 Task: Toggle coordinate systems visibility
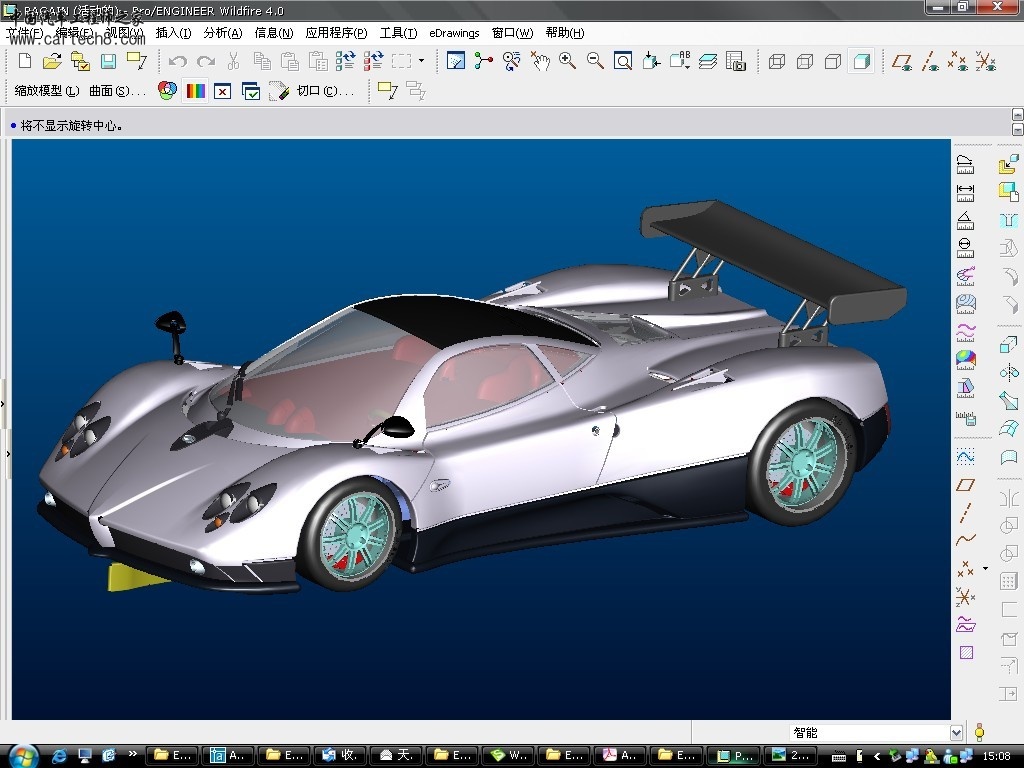coord(986,61)
